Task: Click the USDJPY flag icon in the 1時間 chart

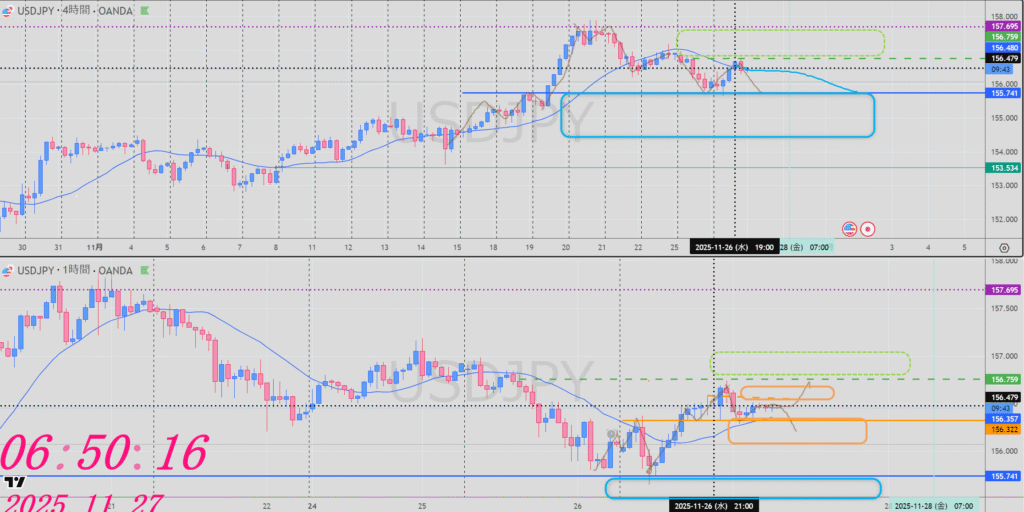Action: 7,270
